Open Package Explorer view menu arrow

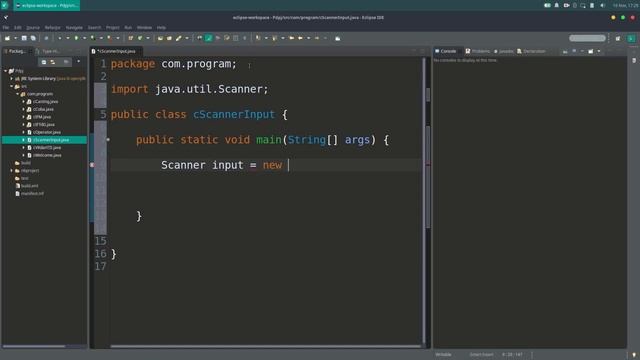[78, 62]
